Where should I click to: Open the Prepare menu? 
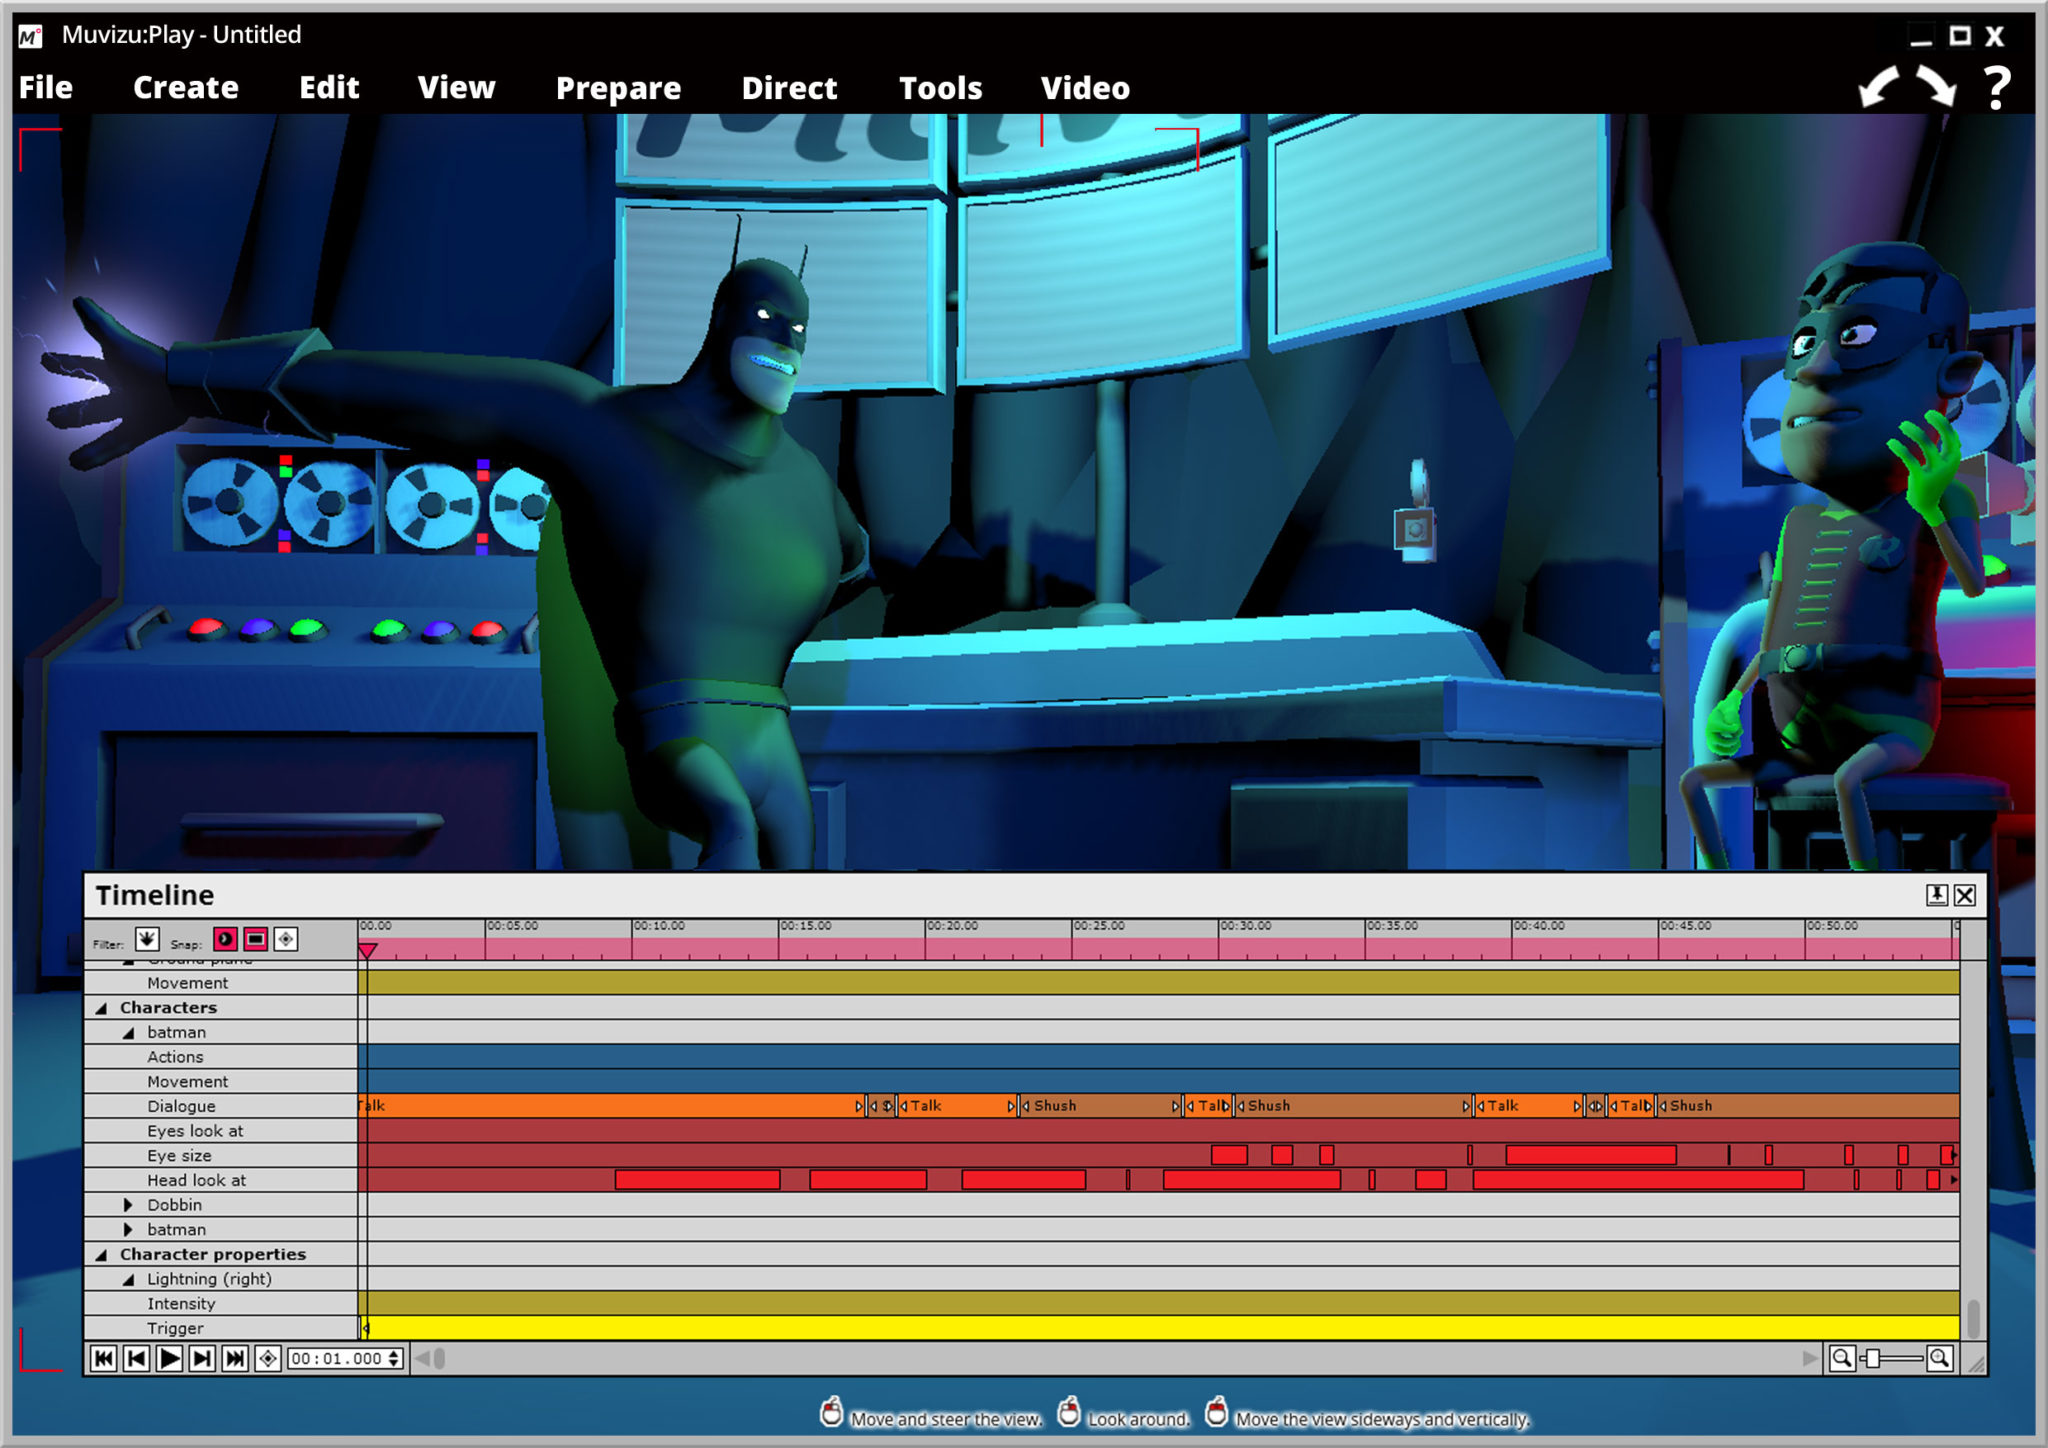618,88
